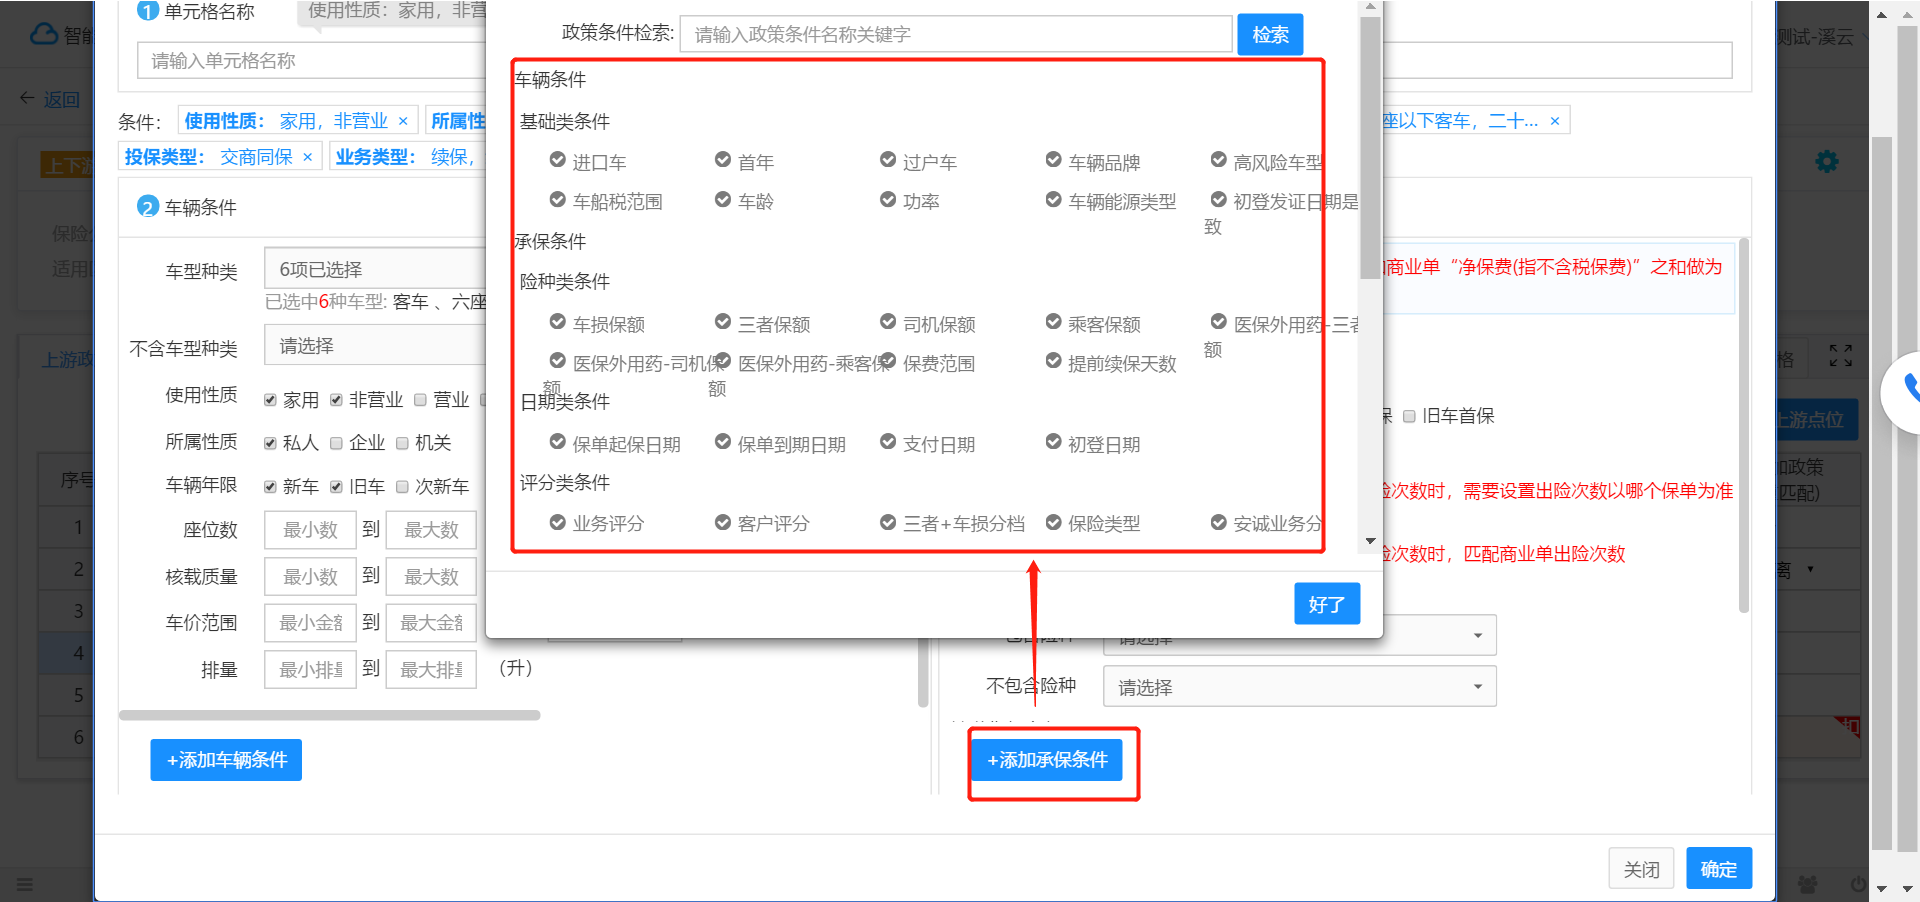The width and height of the screenshot is (1920, 902).
Task: Remove the 座以下客车 condition tag
Action: point(1555,121)
